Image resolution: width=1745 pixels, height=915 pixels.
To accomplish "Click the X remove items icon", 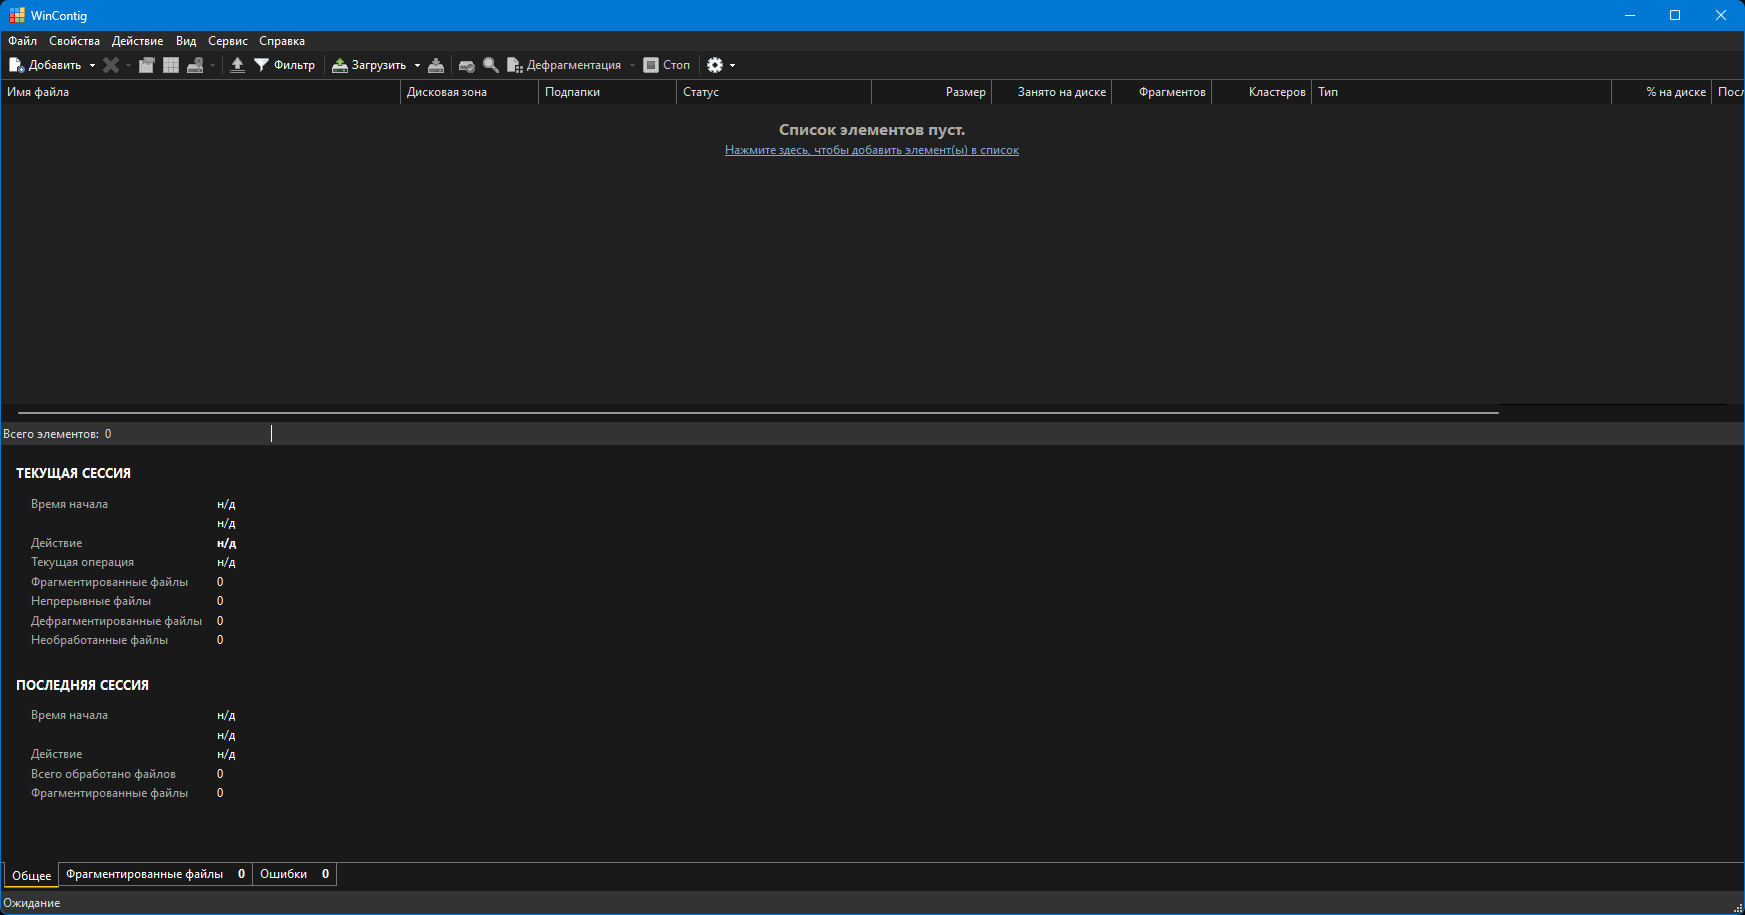I will pos(111,65).
